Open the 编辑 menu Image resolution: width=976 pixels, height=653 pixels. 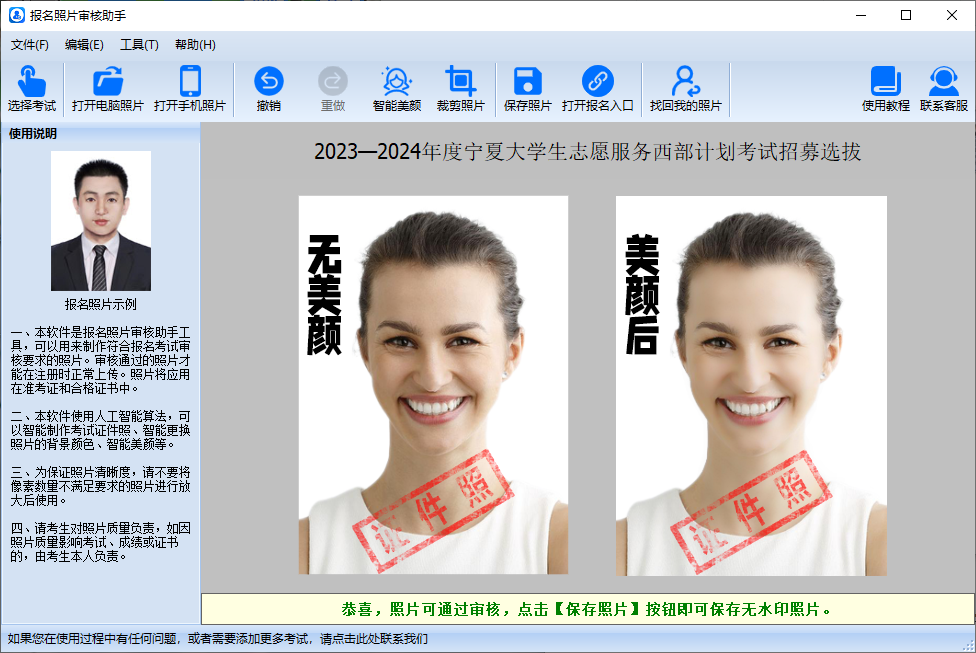tap(84, 44)
